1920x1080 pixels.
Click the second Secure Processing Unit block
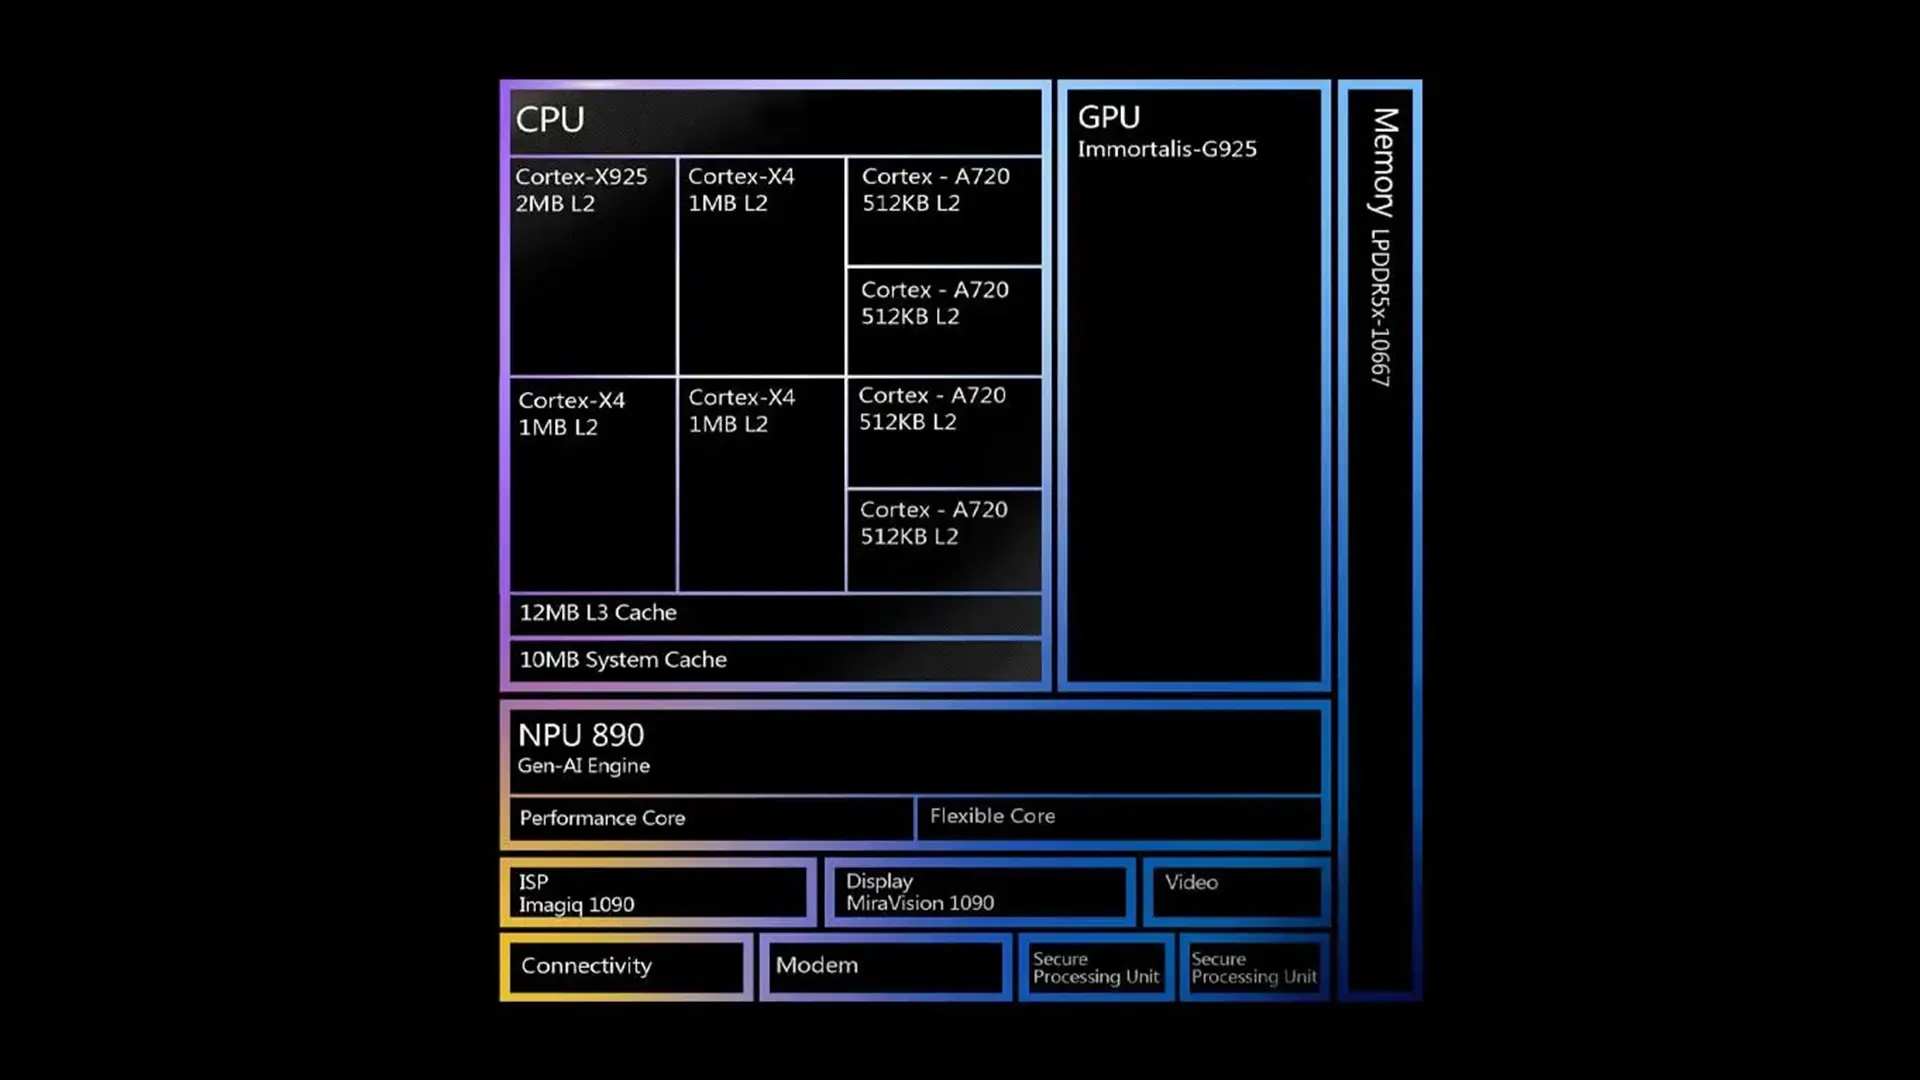(x=1253, y=967)
